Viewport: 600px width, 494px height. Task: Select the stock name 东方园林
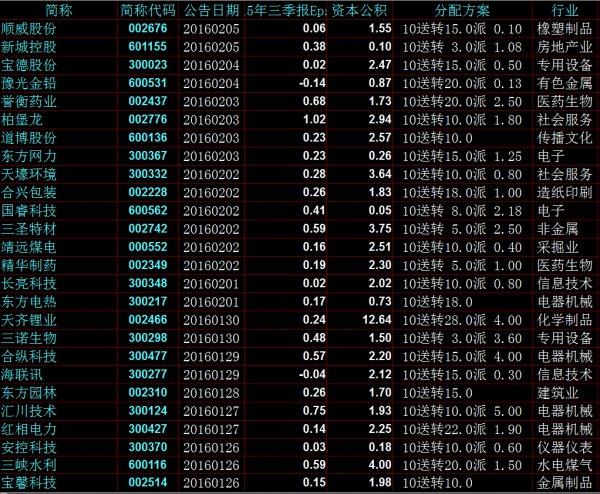point(29,393)
